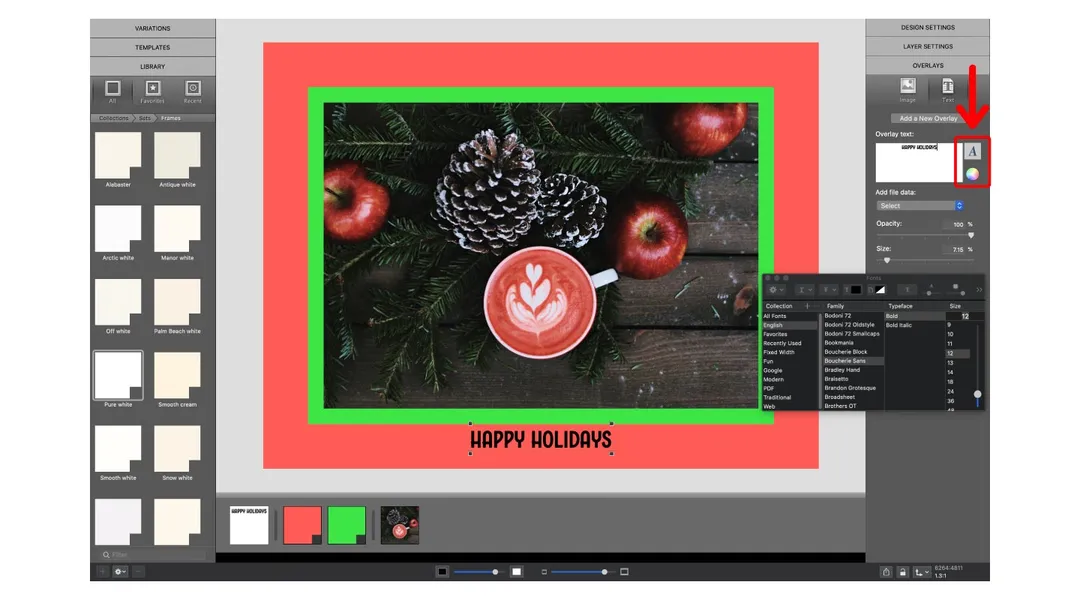Image resolution: width=1080 pixels, height=600 pixels.
Task: Click the library Filter search field
Action: coord(153,555)
